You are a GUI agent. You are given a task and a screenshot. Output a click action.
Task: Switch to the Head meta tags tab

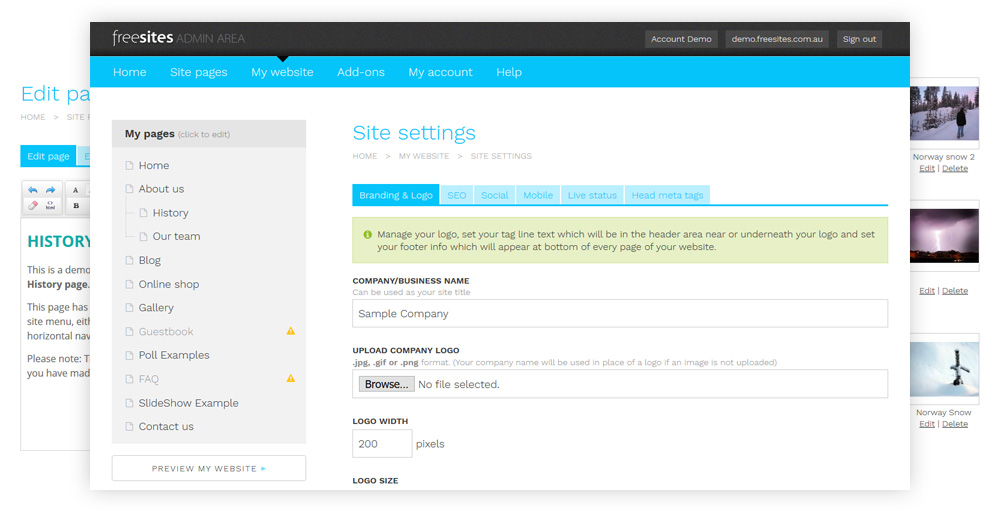(667, 195)
